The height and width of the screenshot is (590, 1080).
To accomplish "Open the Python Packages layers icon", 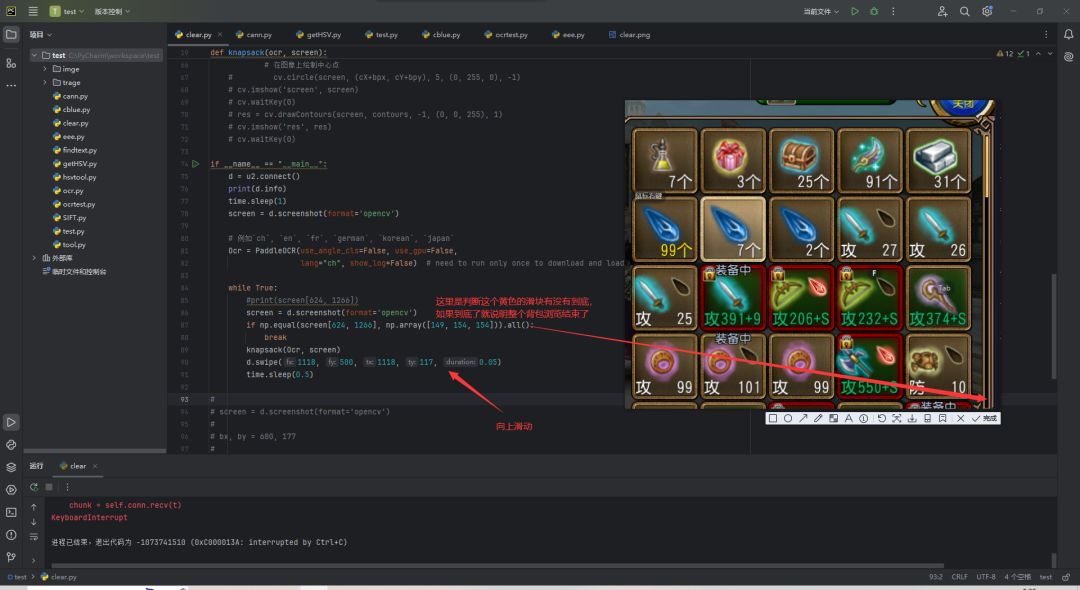I will click(11, 467).
